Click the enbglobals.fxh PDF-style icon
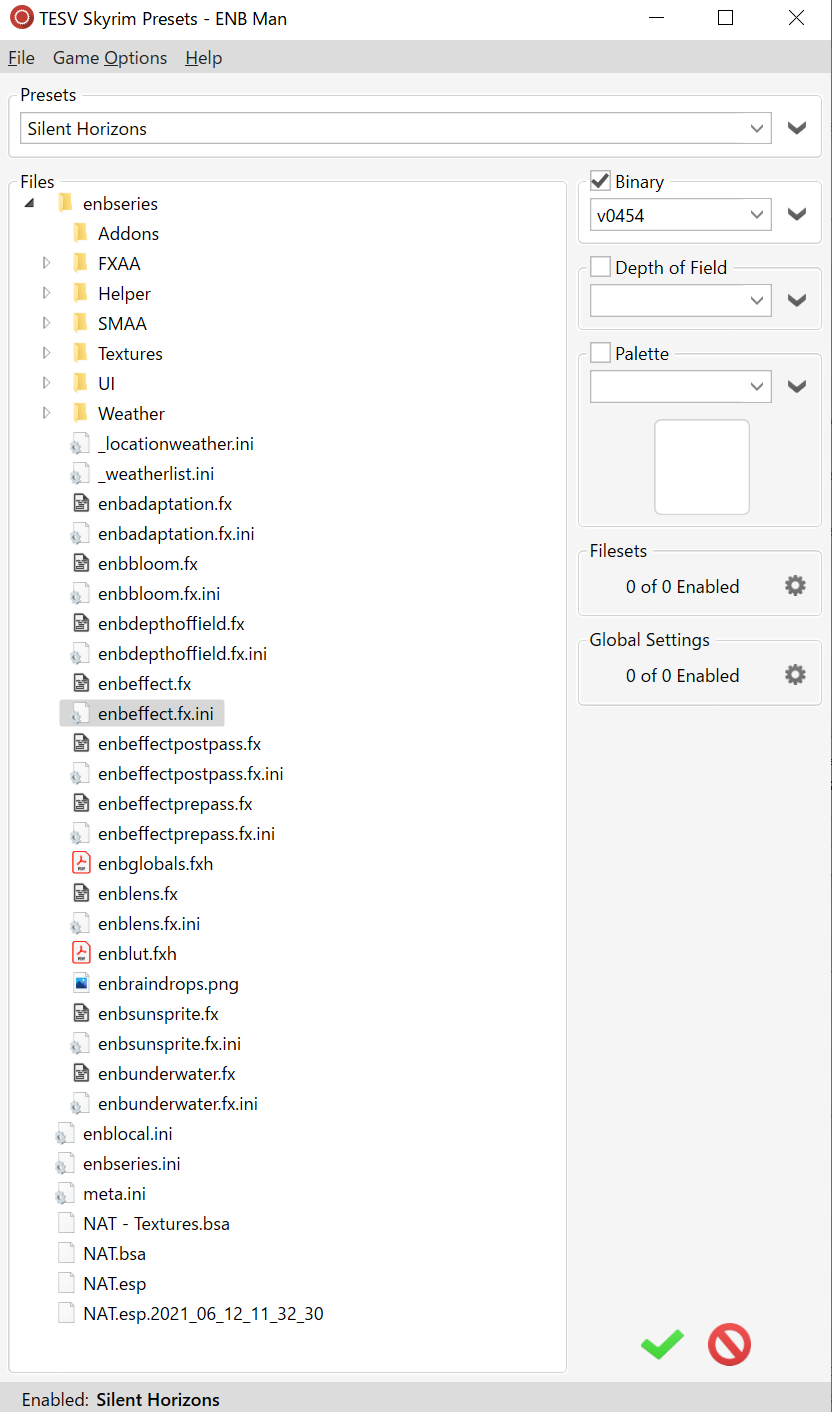This screenshot has height=1412, width=833. (81, 863)
